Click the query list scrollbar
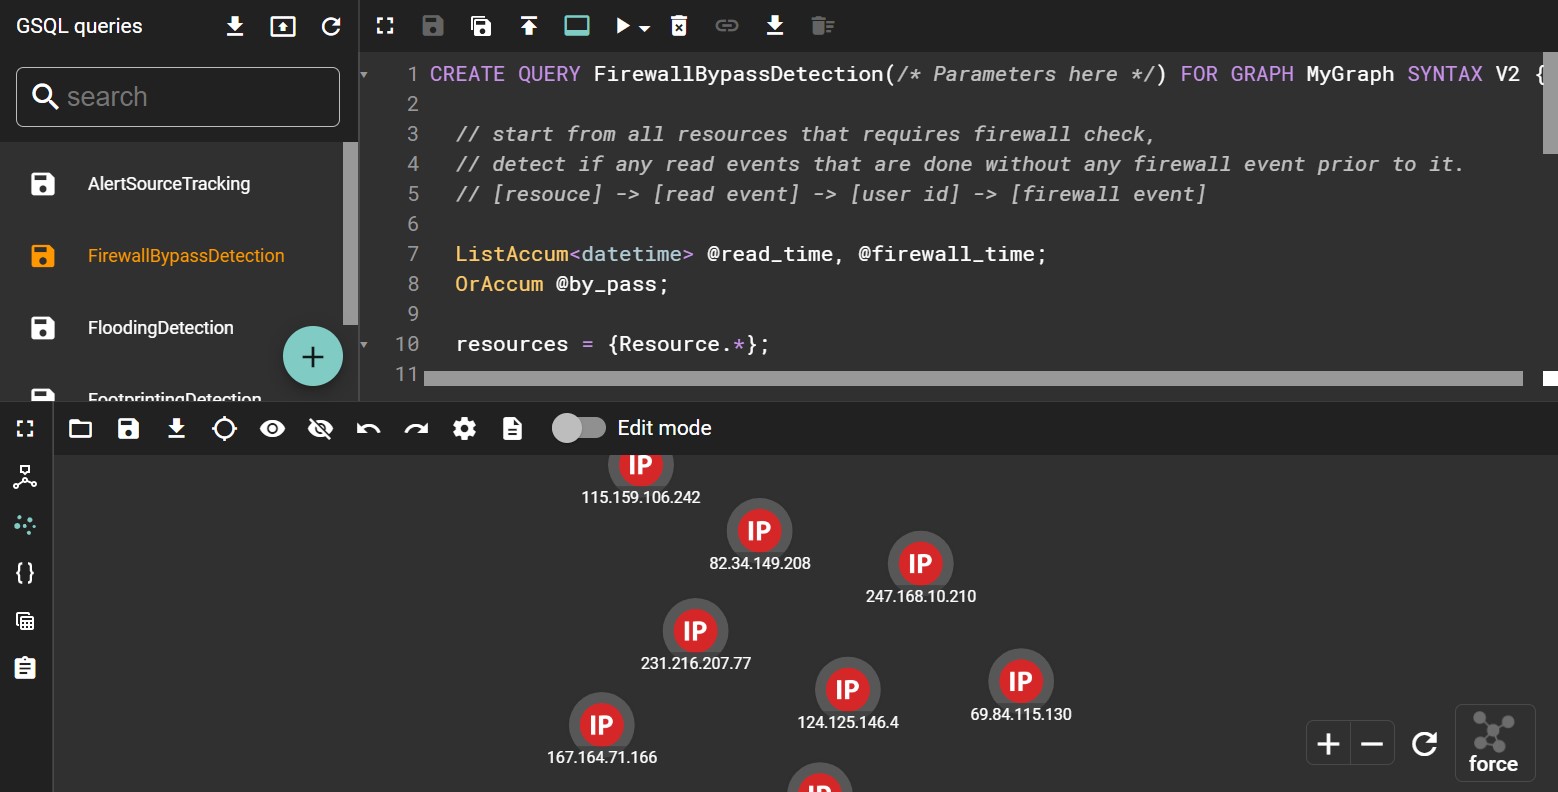Image resolution: width=1558 pixels, height=792 pixels. 350,233
